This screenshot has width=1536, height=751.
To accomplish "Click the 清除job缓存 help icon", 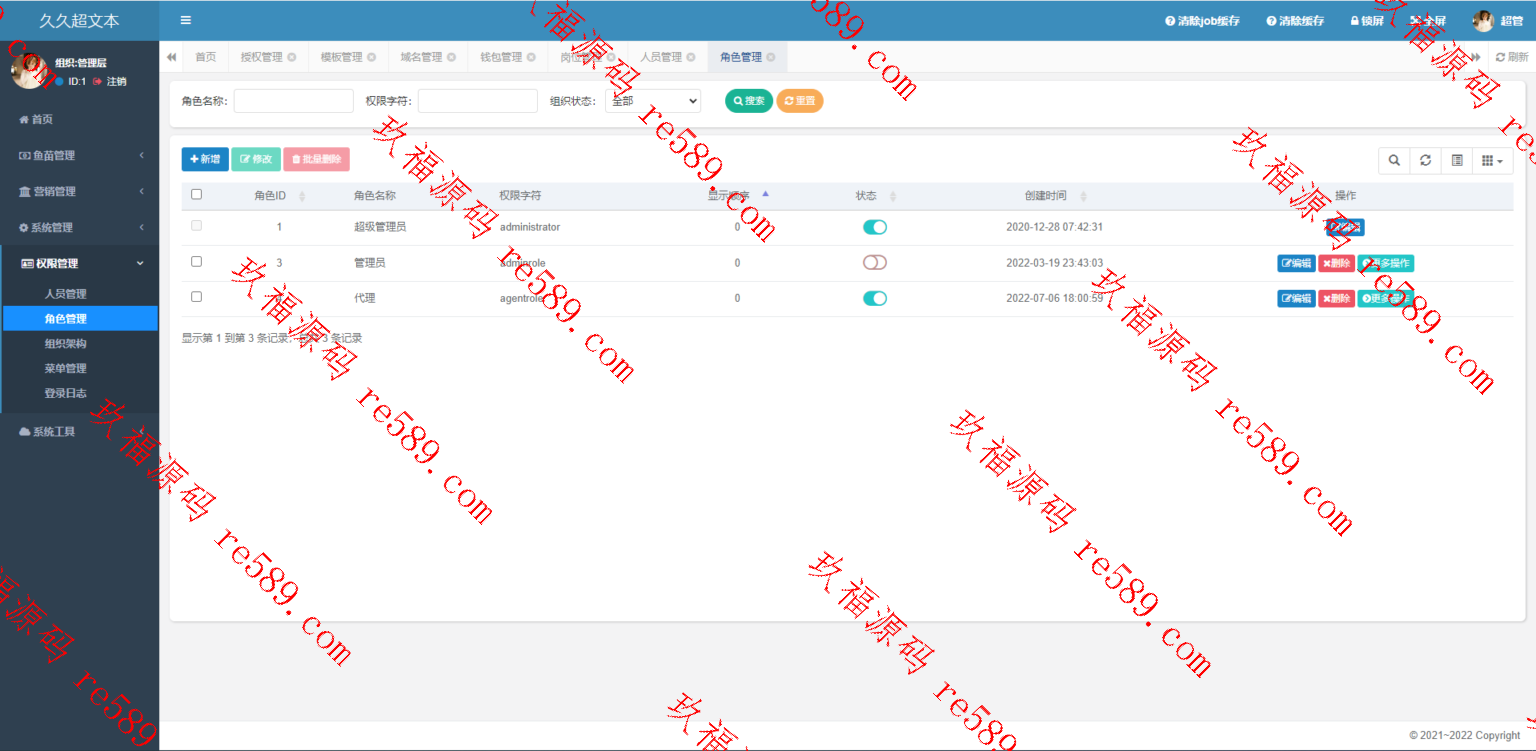I will click(x=1170, y=21).
